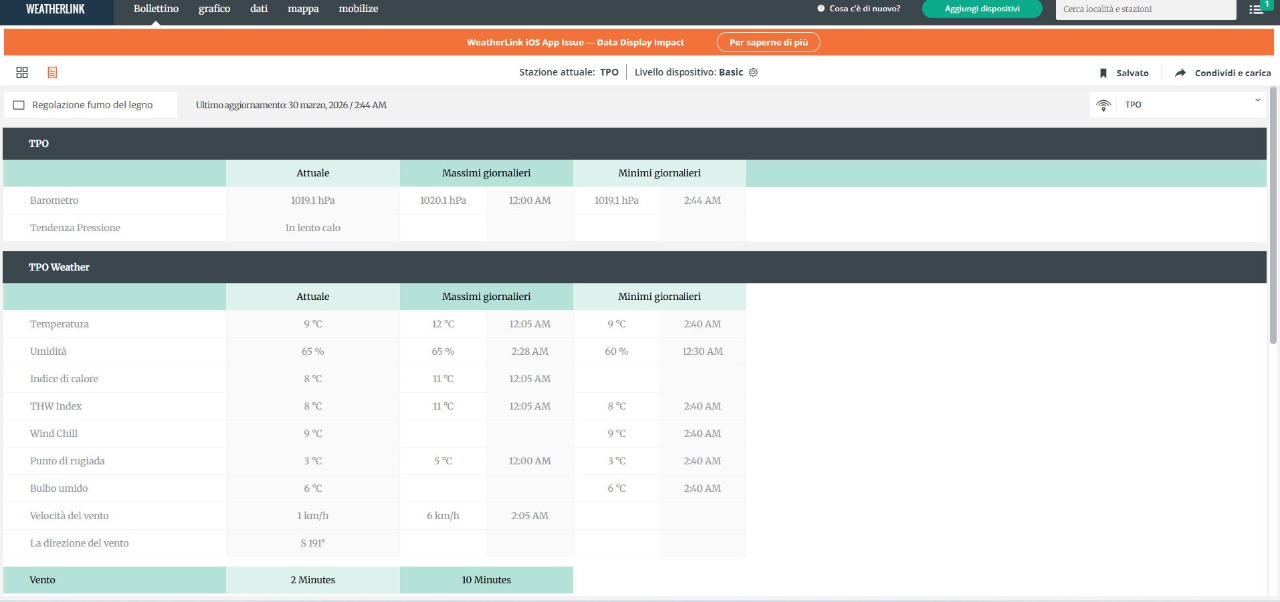
Task: Open the grafico tab
Action: tap(214, 9)
